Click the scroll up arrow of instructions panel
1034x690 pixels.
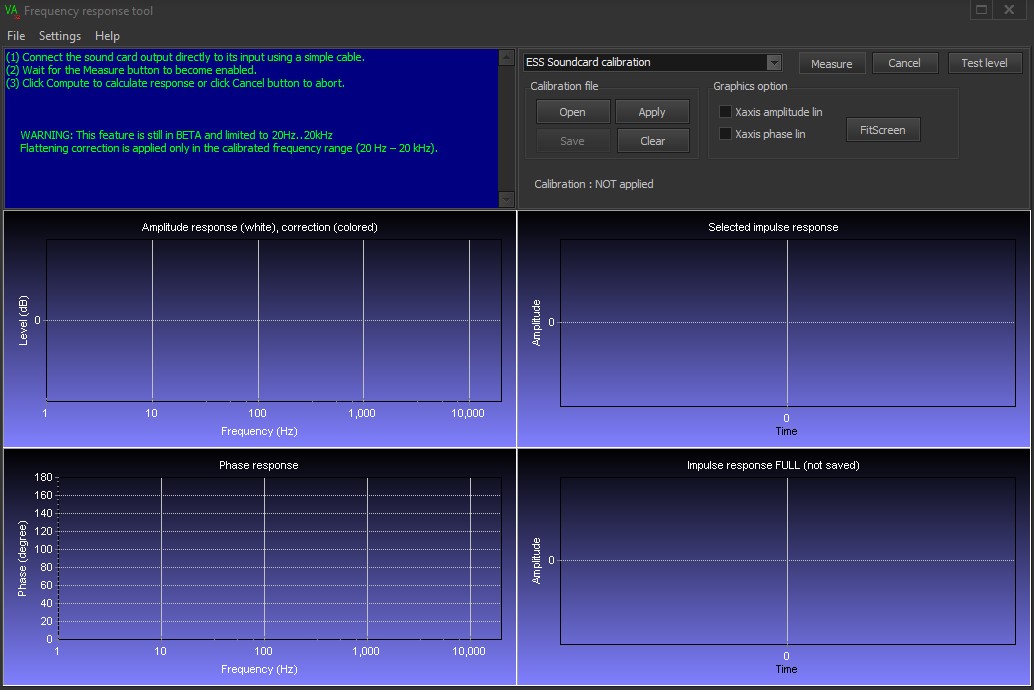[506, 57]
